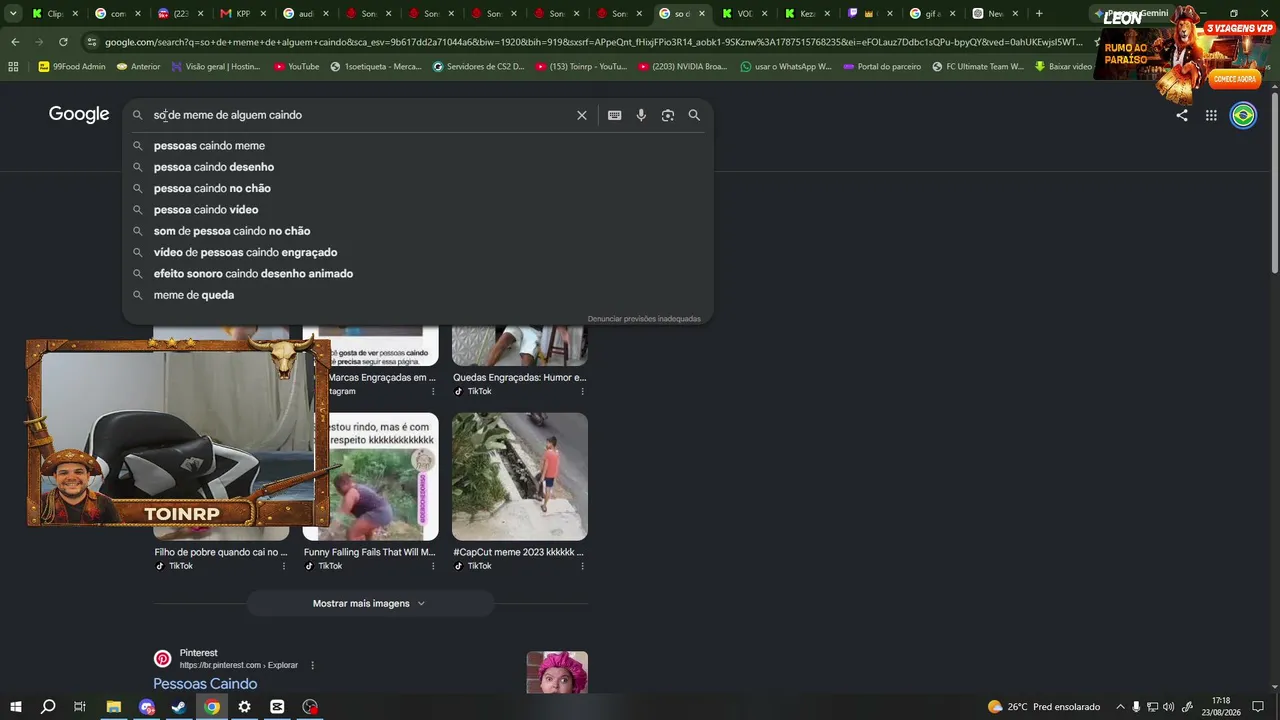Clear the search box with the X icon
This screenshot has height=720, width=1280.
coord(582,115)
